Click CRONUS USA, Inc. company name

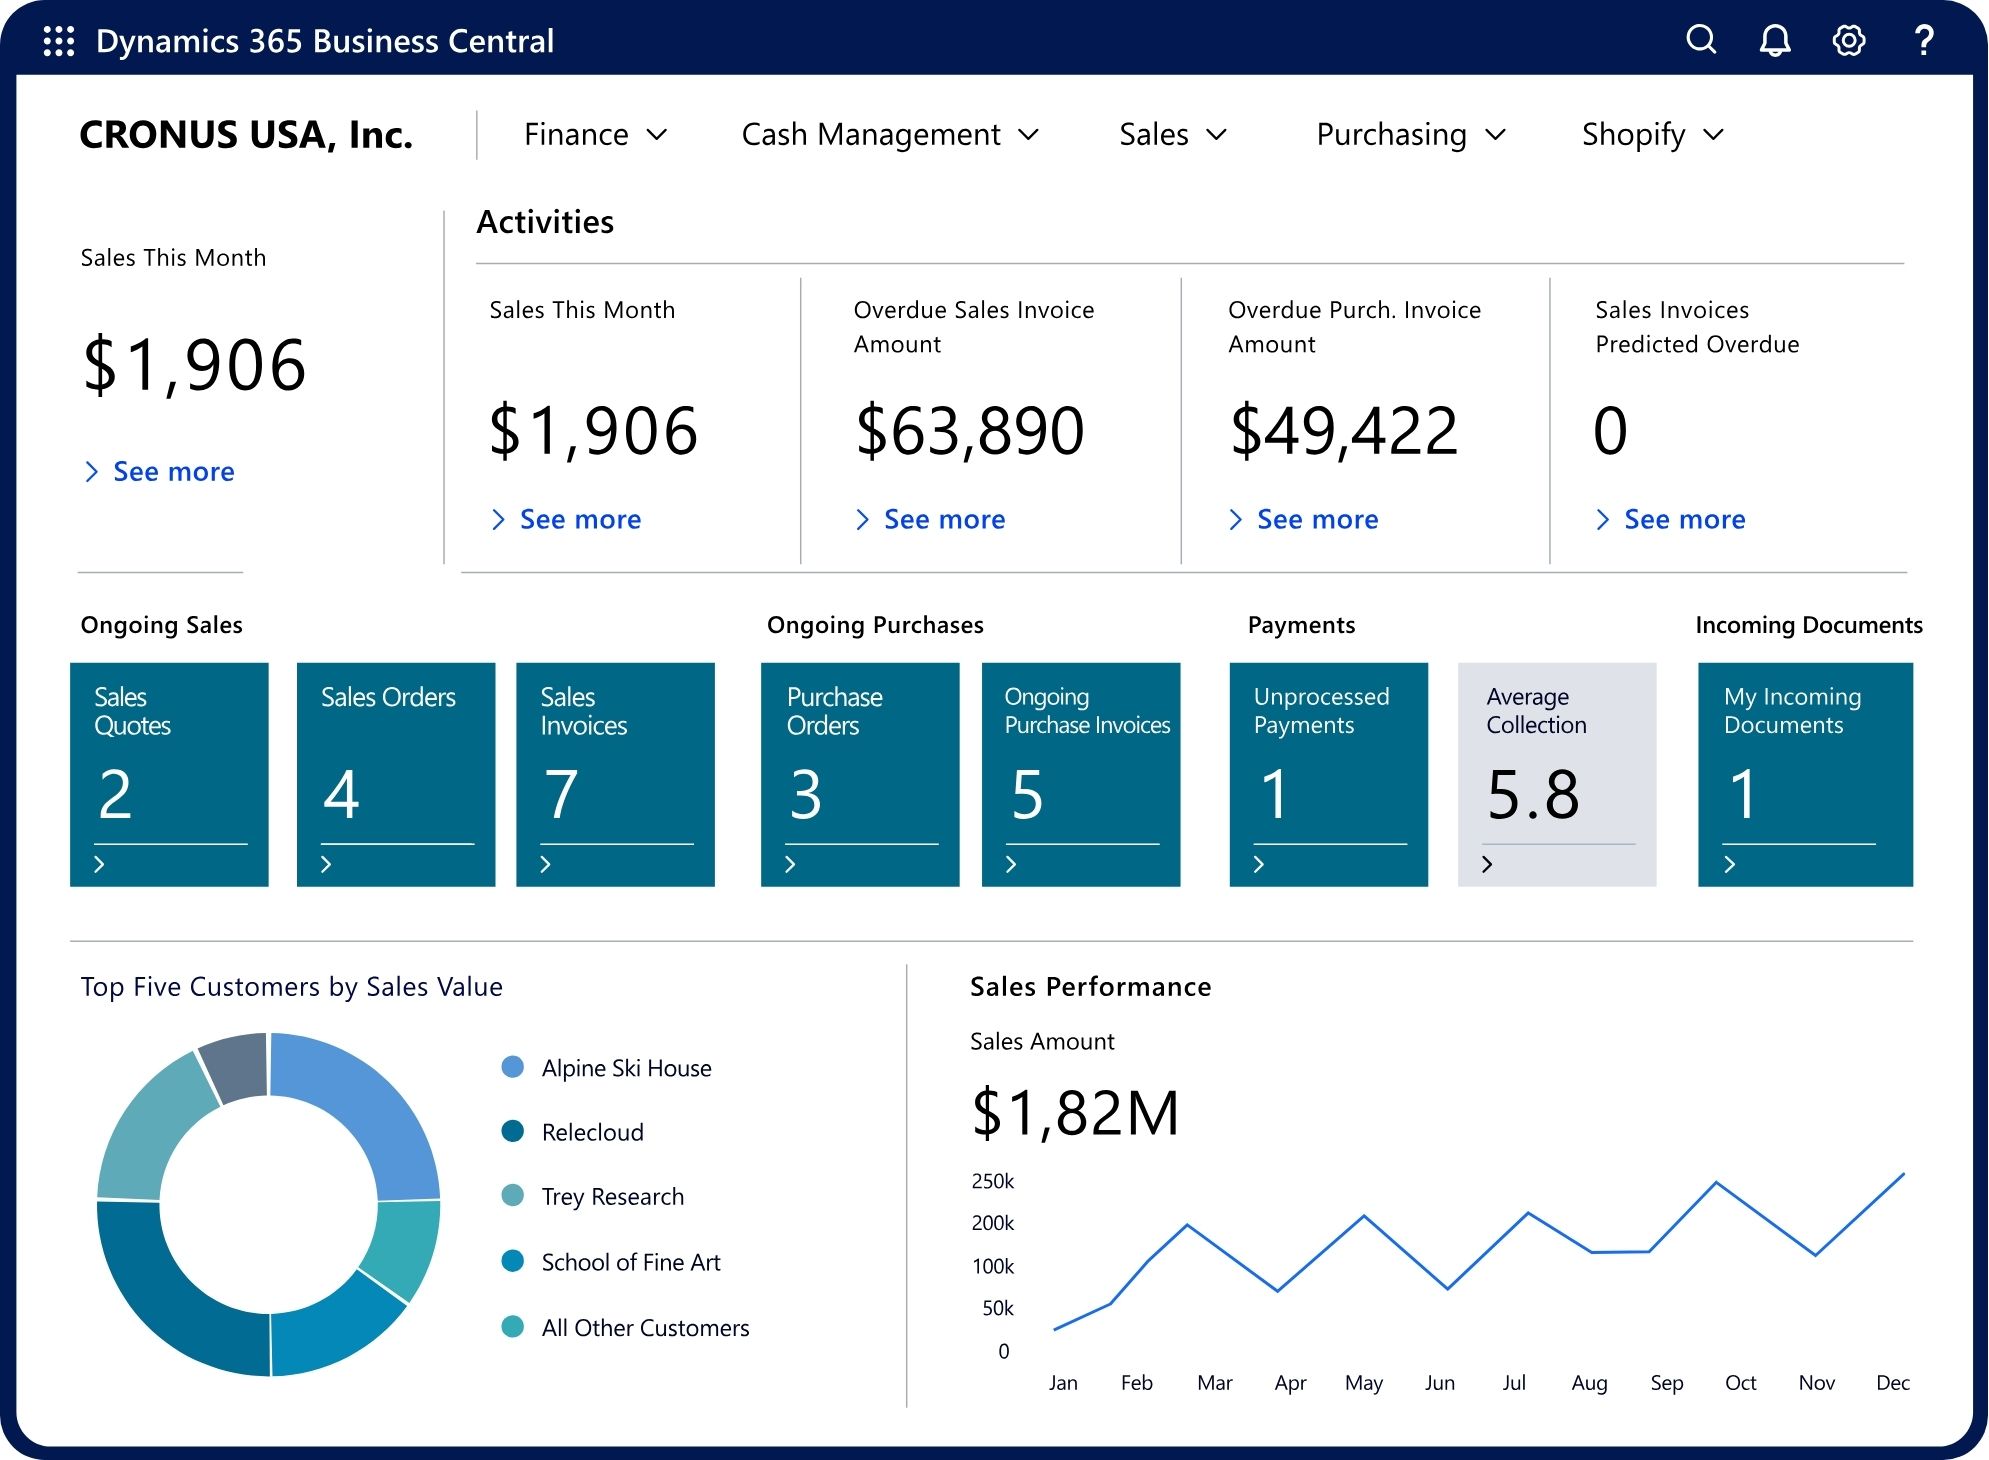coord(246,135)
